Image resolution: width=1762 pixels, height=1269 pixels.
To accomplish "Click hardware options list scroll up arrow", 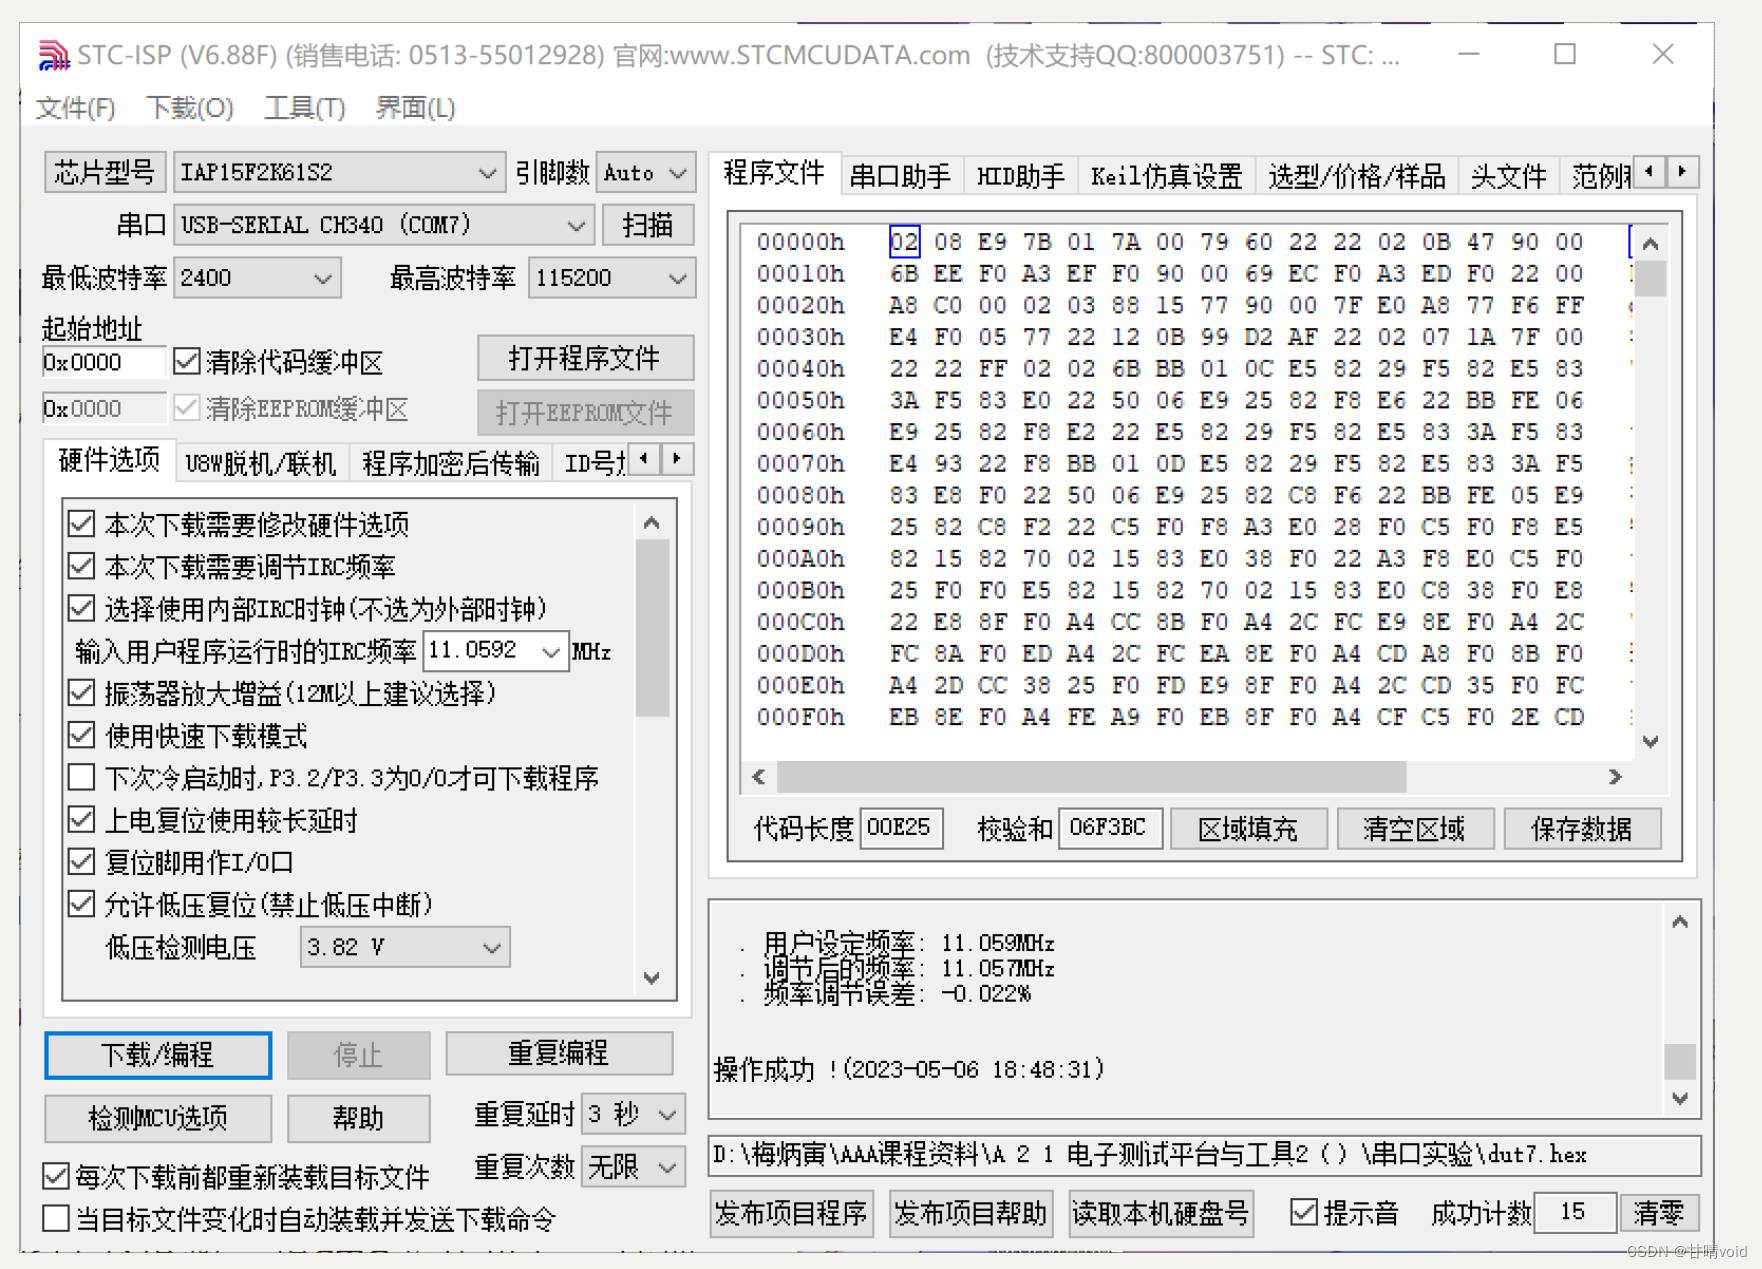I will pos(652,523).
